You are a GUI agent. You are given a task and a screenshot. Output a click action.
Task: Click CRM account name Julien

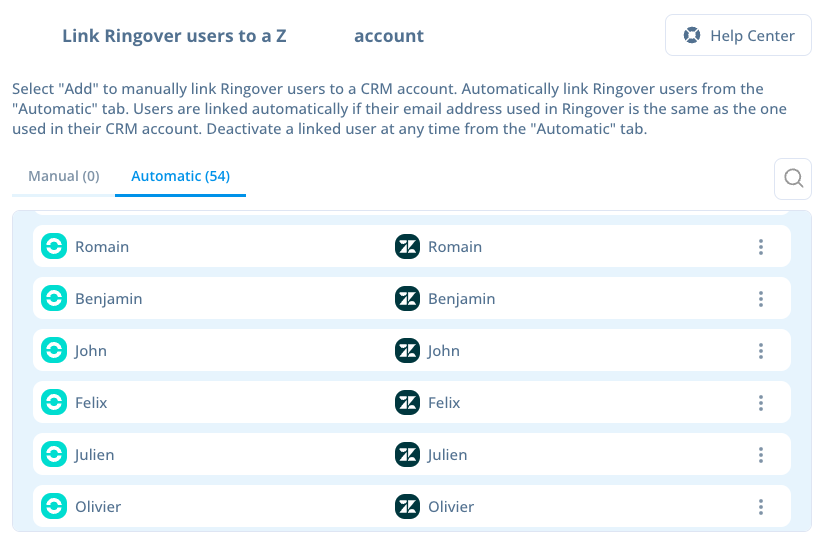[448, 455]
